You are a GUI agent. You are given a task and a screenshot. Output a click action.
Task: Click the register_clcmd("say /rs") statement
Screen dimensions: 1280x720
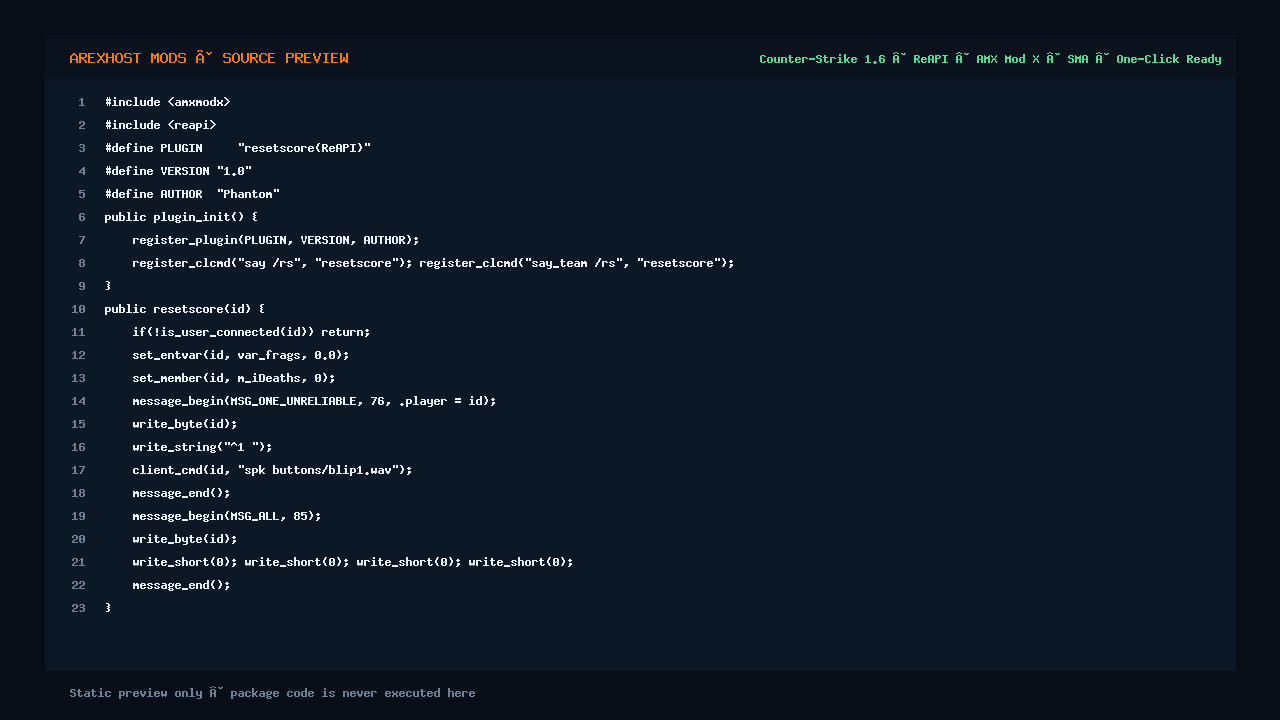(x=272, y=263)
